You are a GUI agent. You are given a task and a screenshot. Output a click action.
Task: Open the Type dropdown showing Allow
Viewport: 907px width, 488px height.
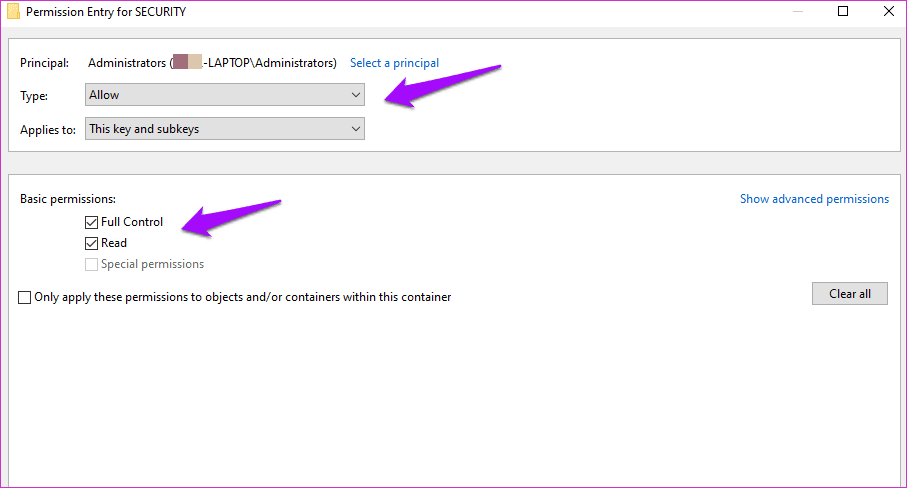pos(225,95)
